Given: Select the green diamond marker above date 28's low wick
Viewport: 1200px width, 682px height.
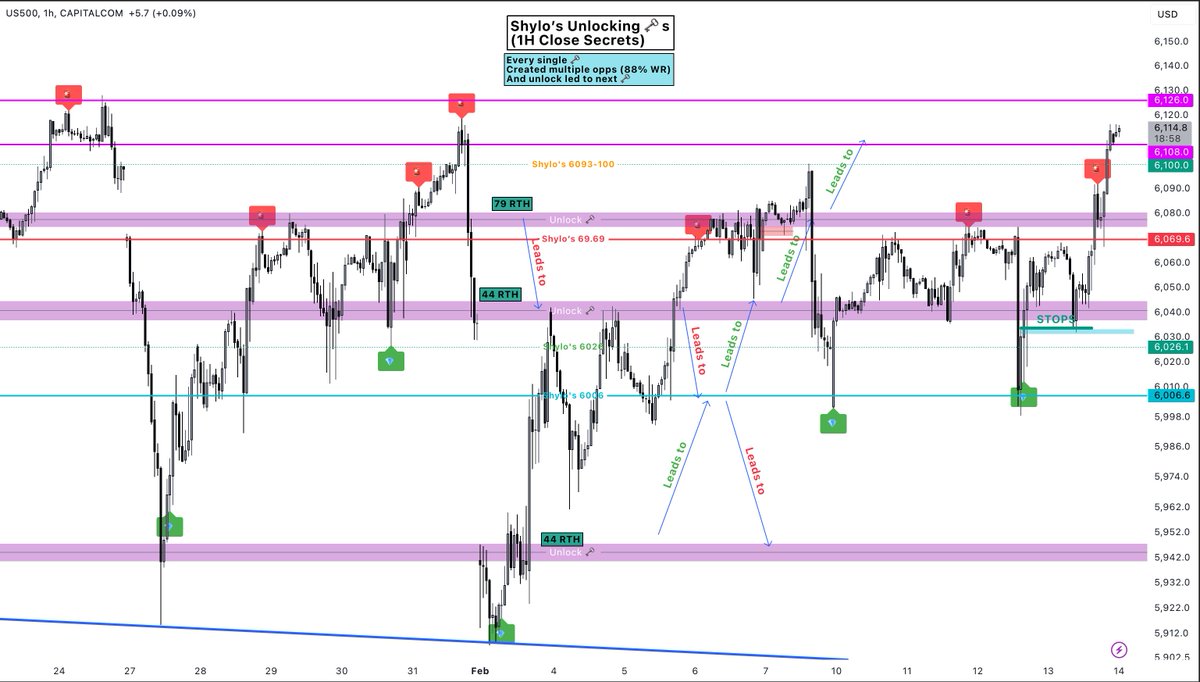Looking at the screenshot, I should pos(170,525).
